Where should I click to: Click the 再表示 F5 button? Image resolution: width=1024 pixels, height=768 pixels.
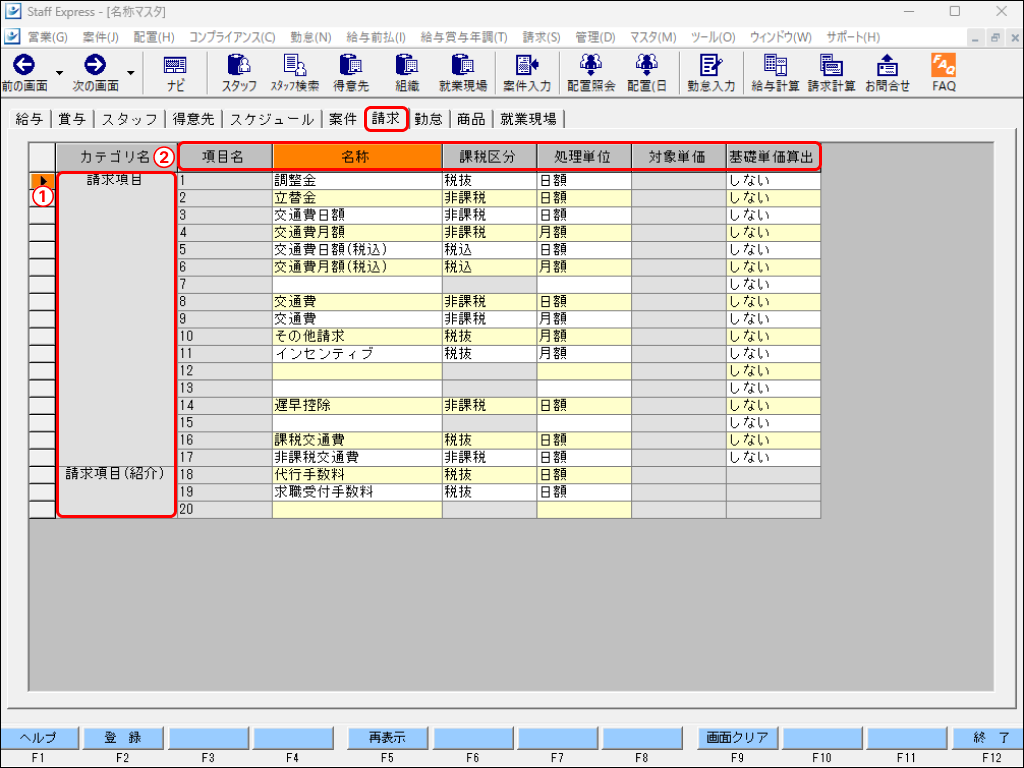point(387,738)
